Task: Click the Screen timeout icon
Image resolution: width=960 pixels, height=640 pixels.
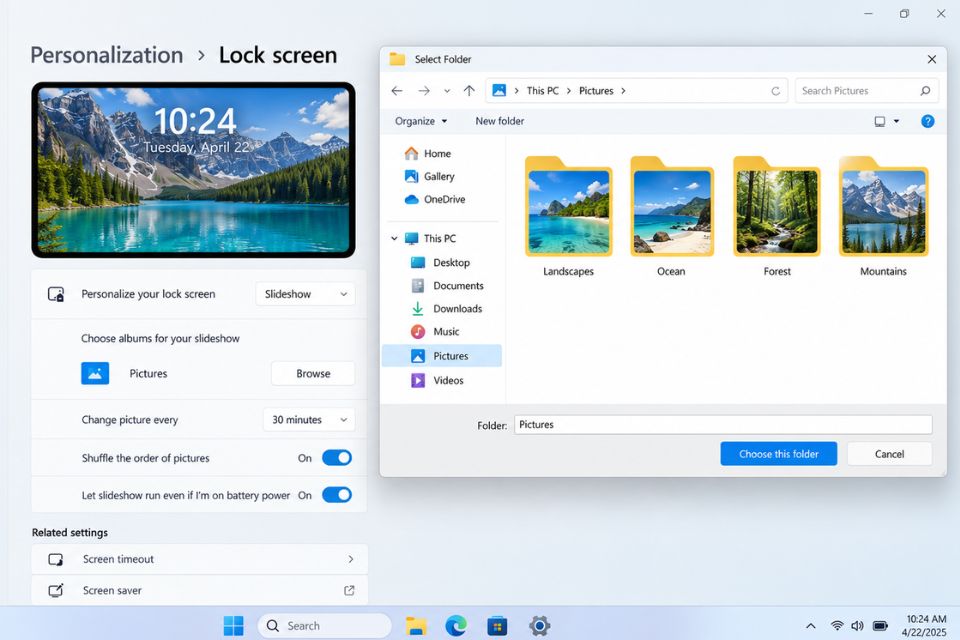Action: [x=56, y=559]
